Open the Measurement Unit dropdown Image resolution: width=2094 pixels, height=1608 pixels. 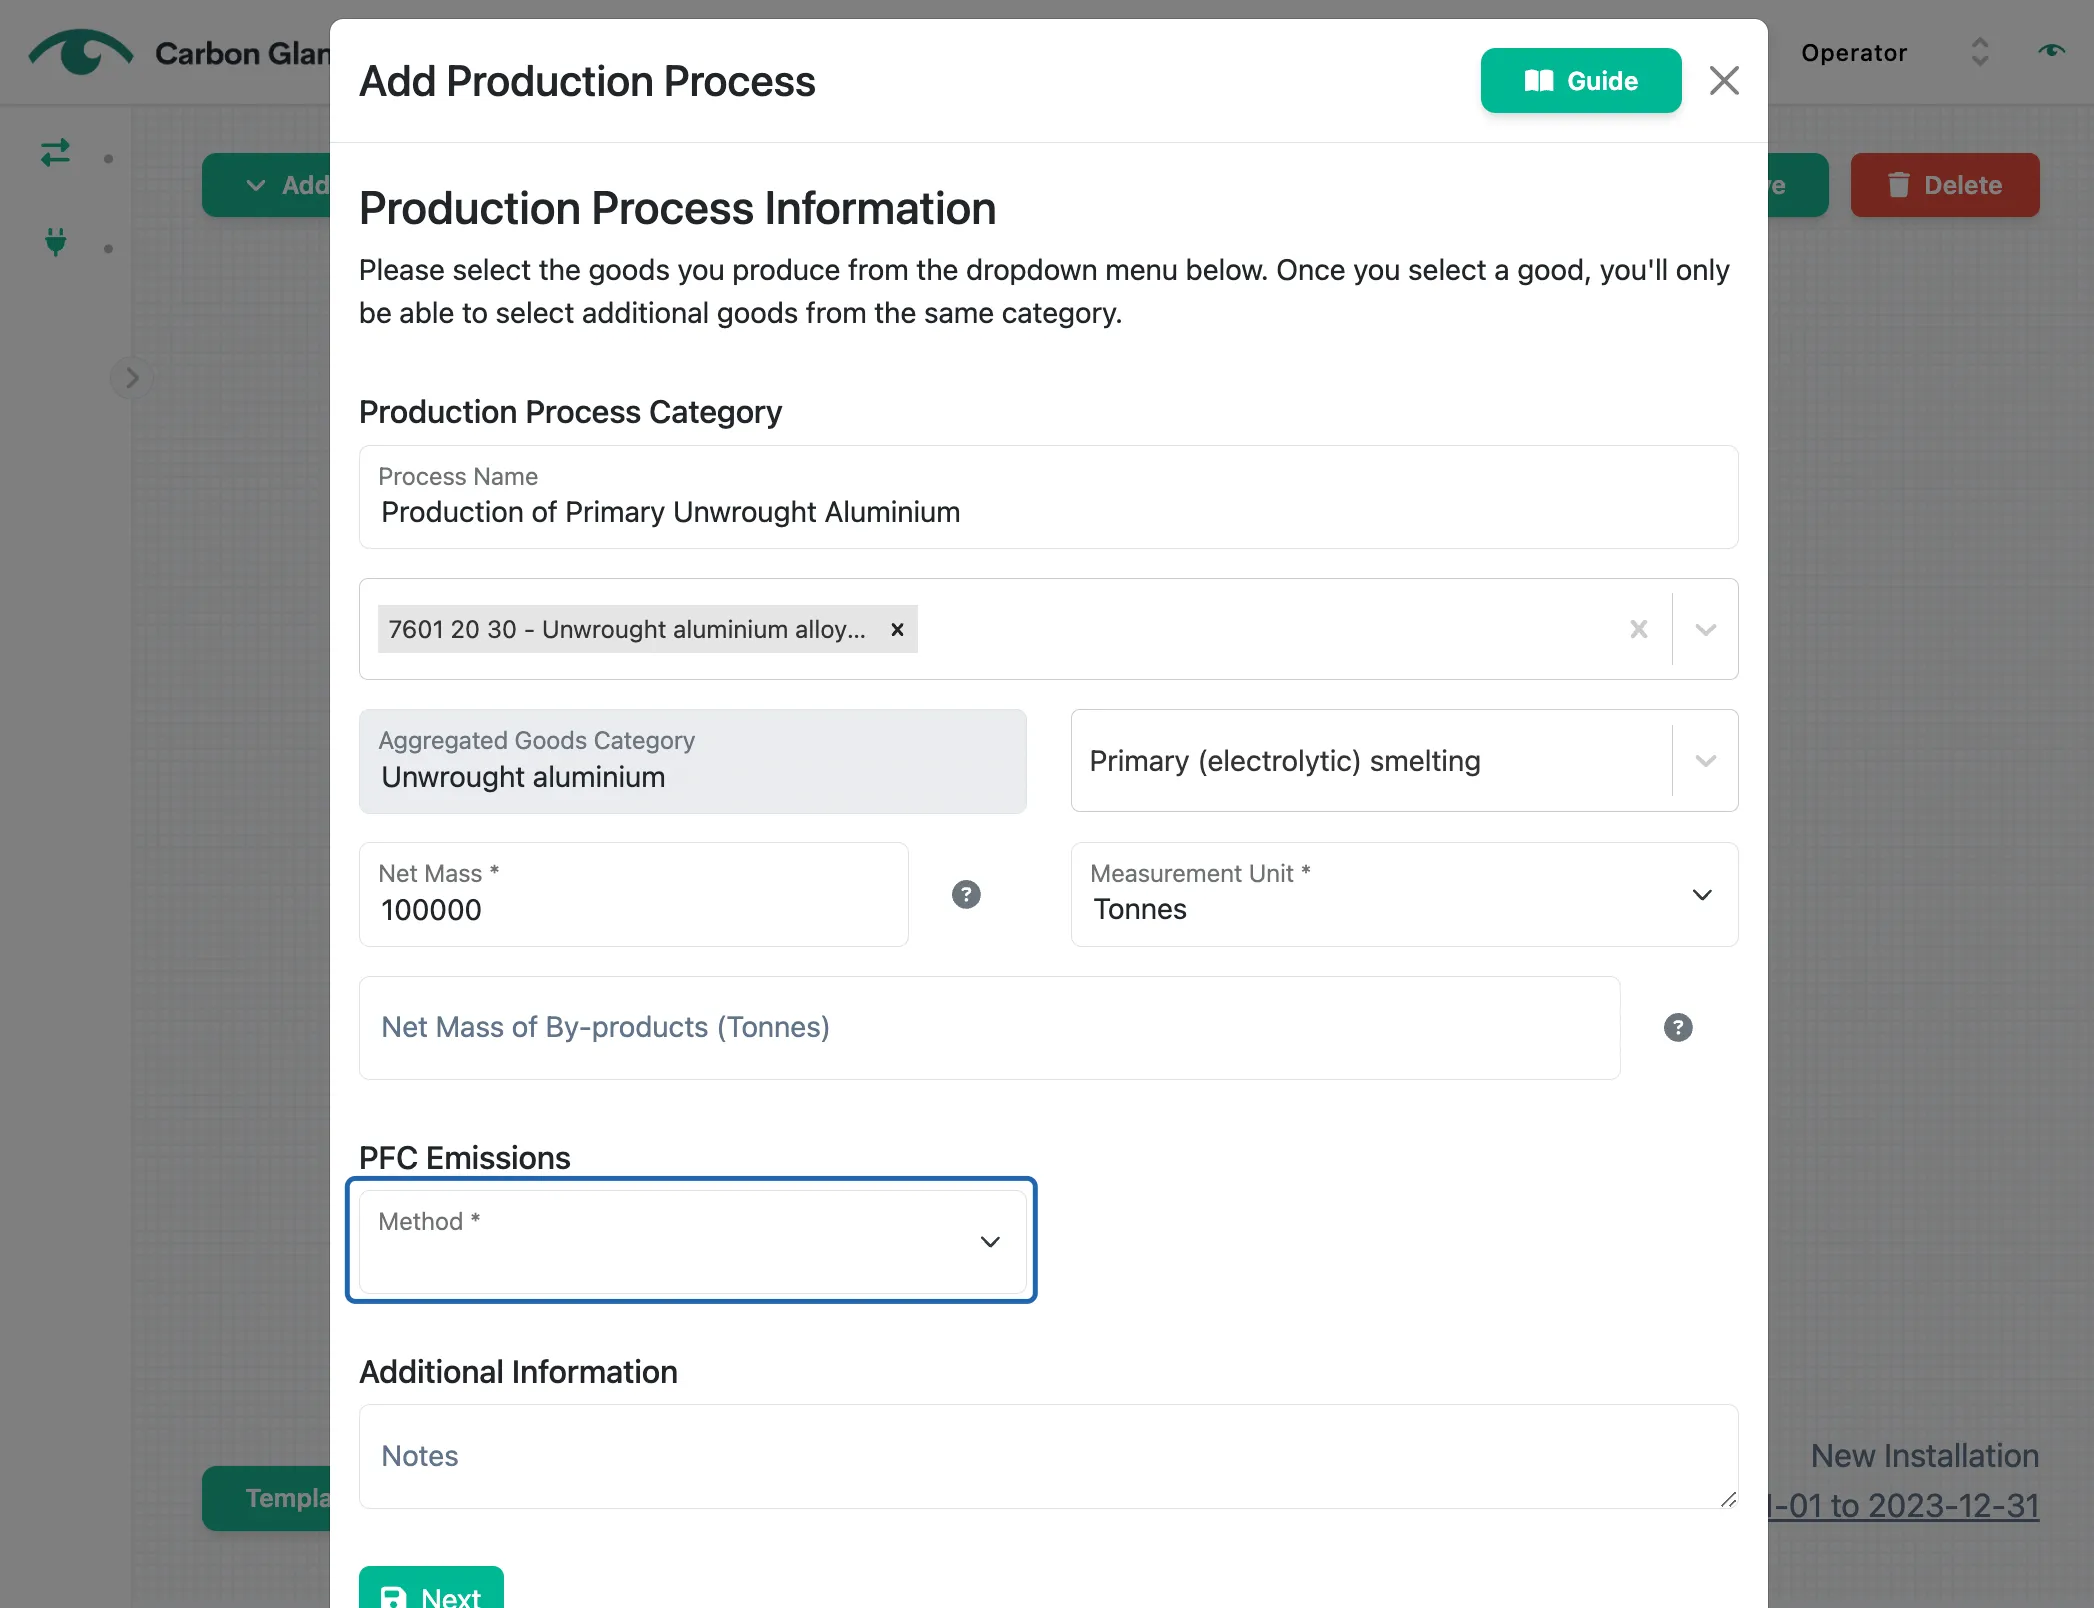[1404, 895]
